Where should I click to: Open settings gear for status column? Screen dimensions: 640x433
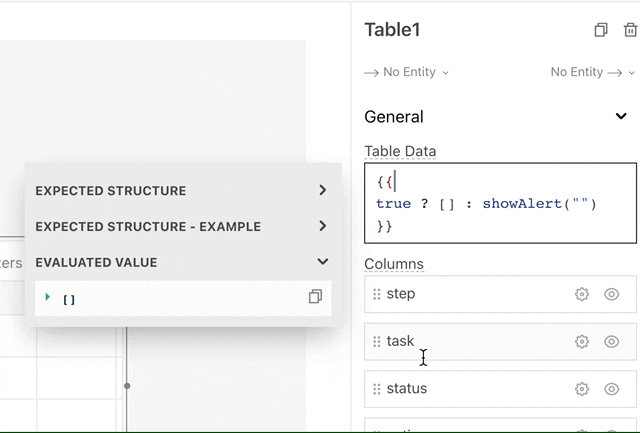point(582,389)
